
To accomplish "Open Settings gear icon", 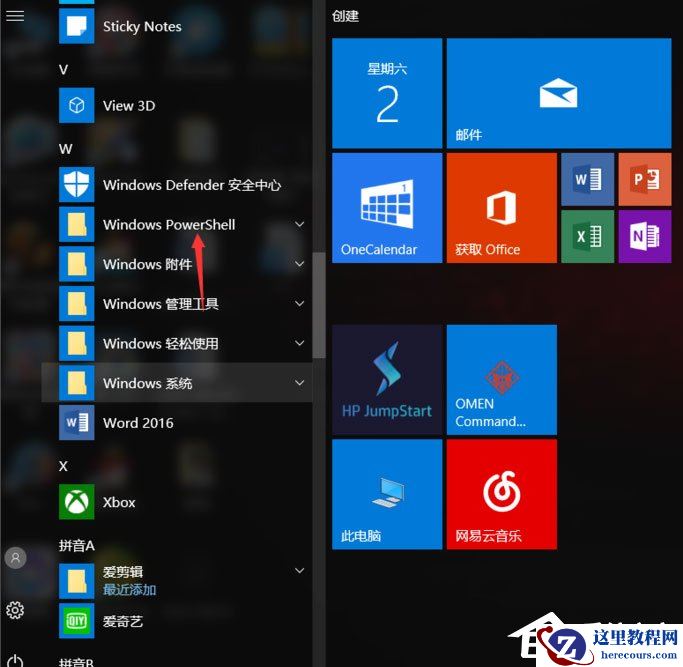I will 15,610.
